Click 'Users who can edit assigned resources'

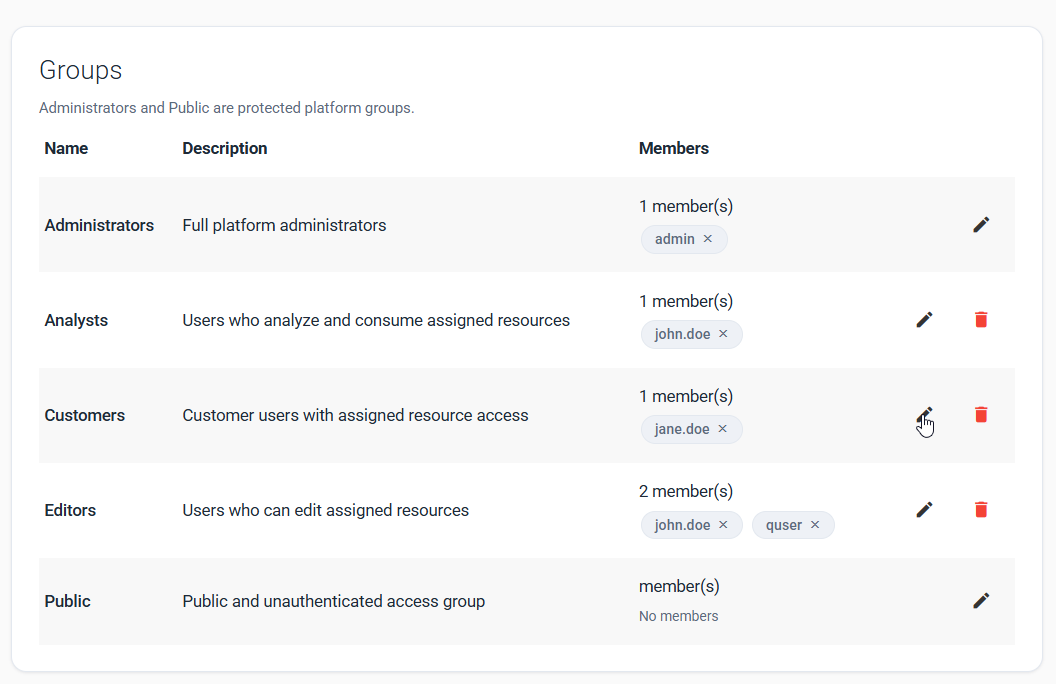coord(325,510)
